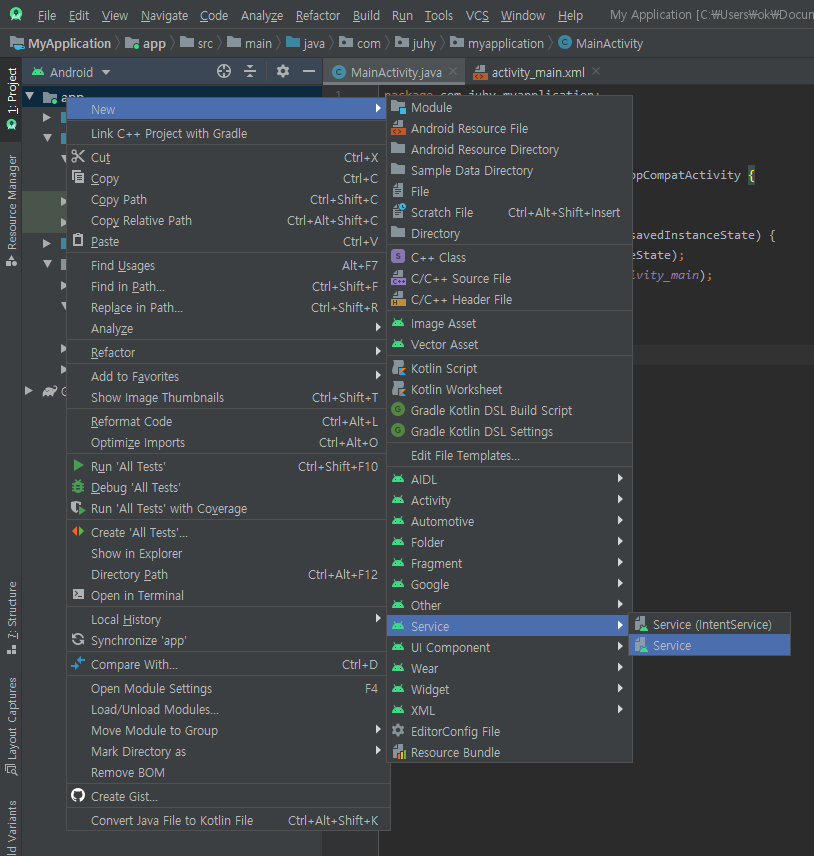Open Android view dropdown in Project panel
This screenshot has height=856, width=814.
coord(72,72)
